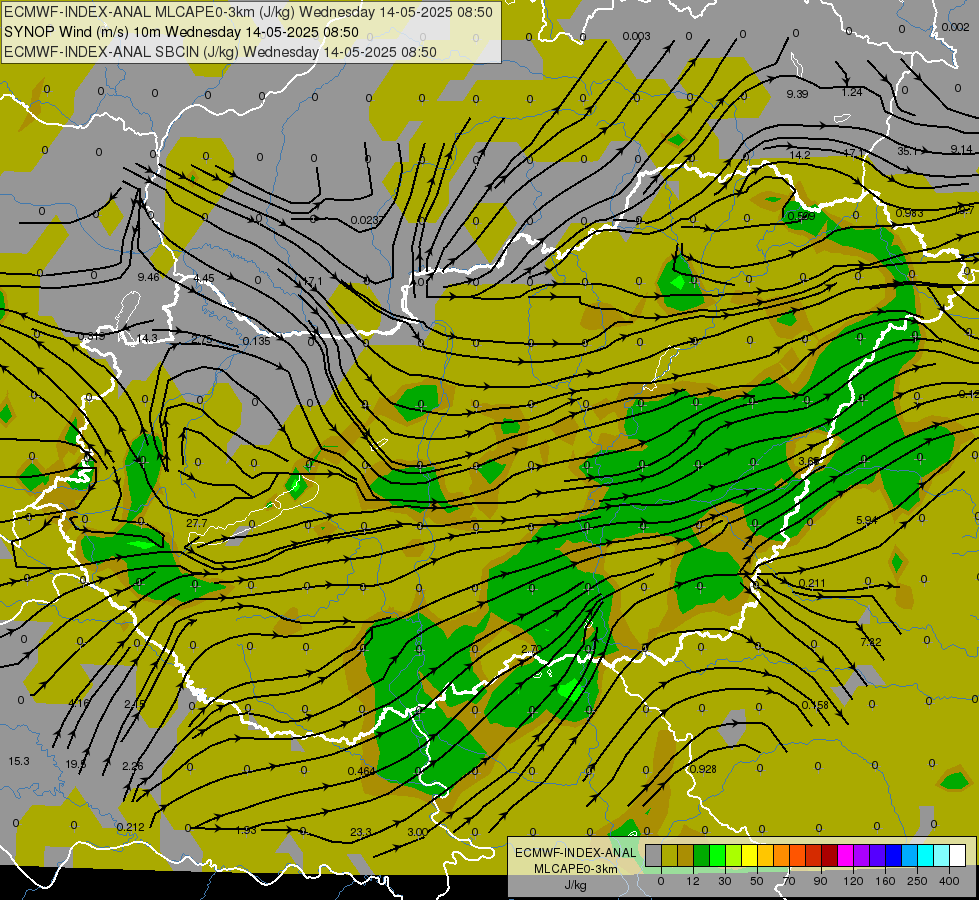This screenshot has height=900, width=979.
Task: Click the map value '0.211'
Action: (x=812, y=583)
